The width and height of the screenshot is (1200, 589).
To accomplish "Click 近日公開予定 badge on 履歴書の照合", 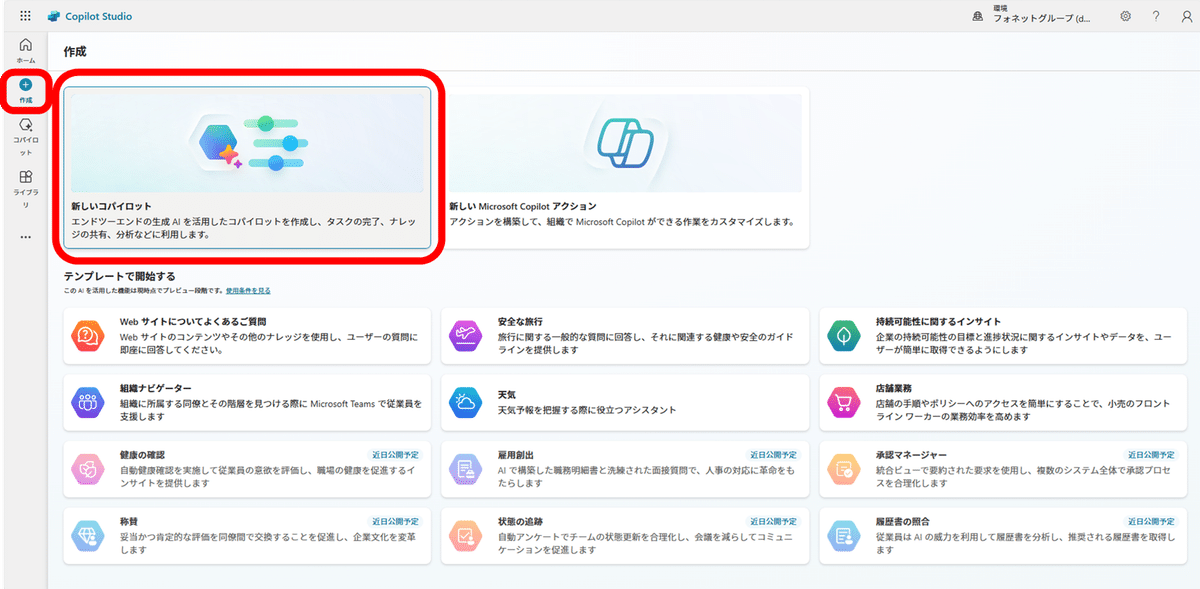I will click(1154, 522).
